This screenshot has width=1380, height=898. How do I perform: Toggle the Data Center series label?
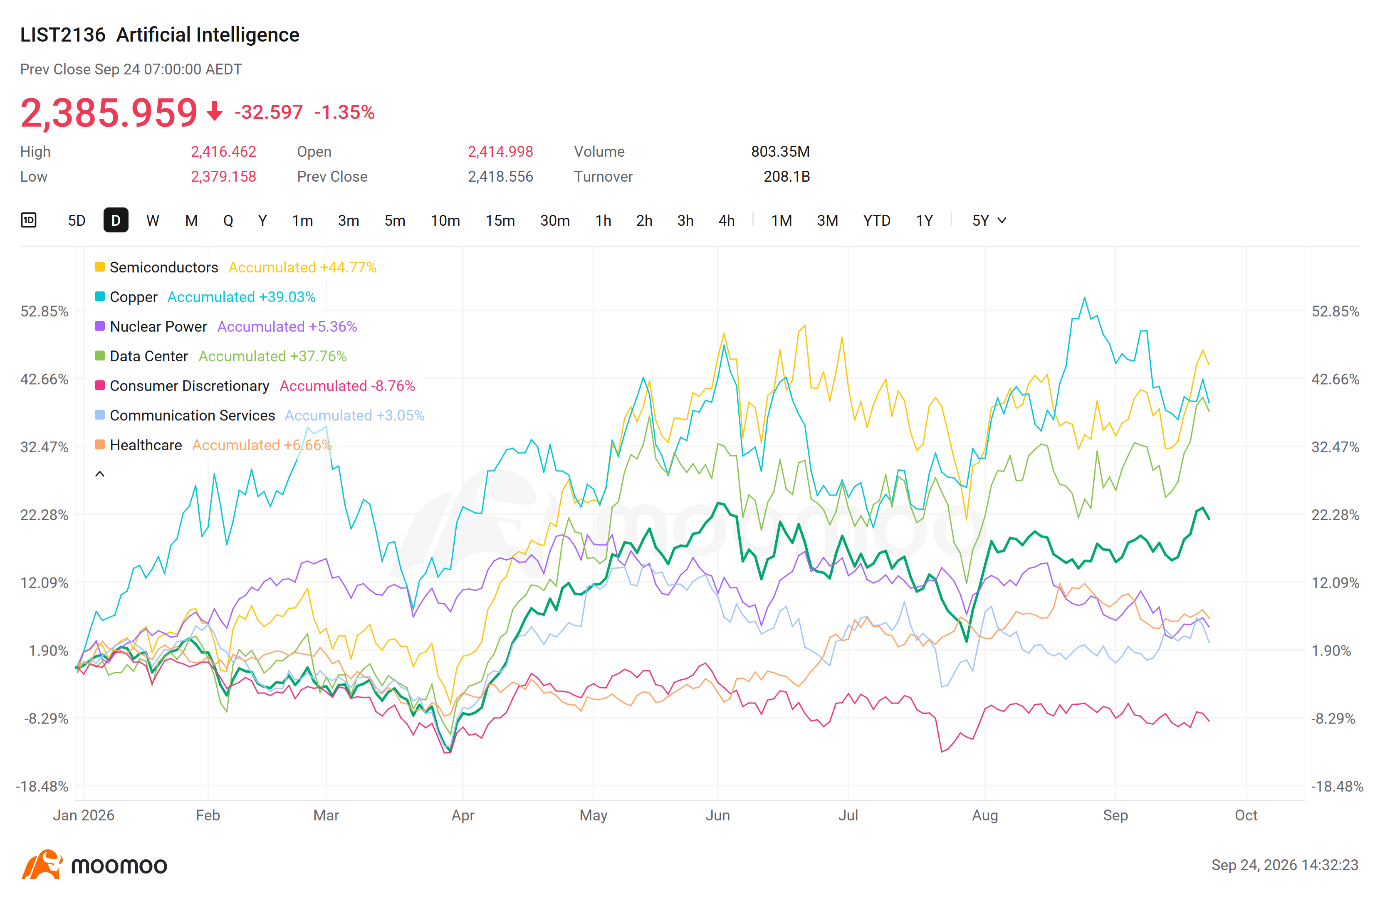tap(149, 356)
